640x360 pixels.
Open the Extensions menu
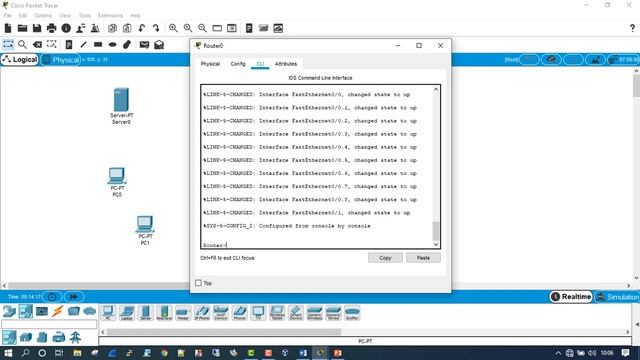pos(110,16)
